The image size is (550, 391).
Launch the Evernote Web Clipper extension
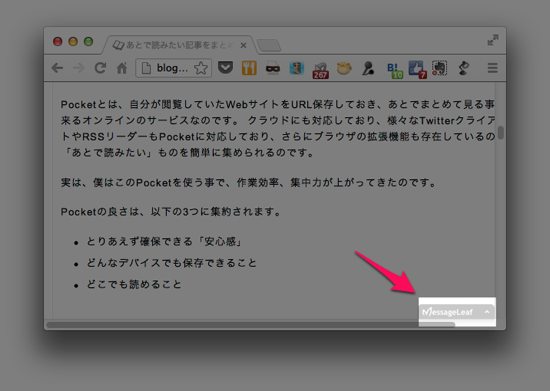(439, 68)
